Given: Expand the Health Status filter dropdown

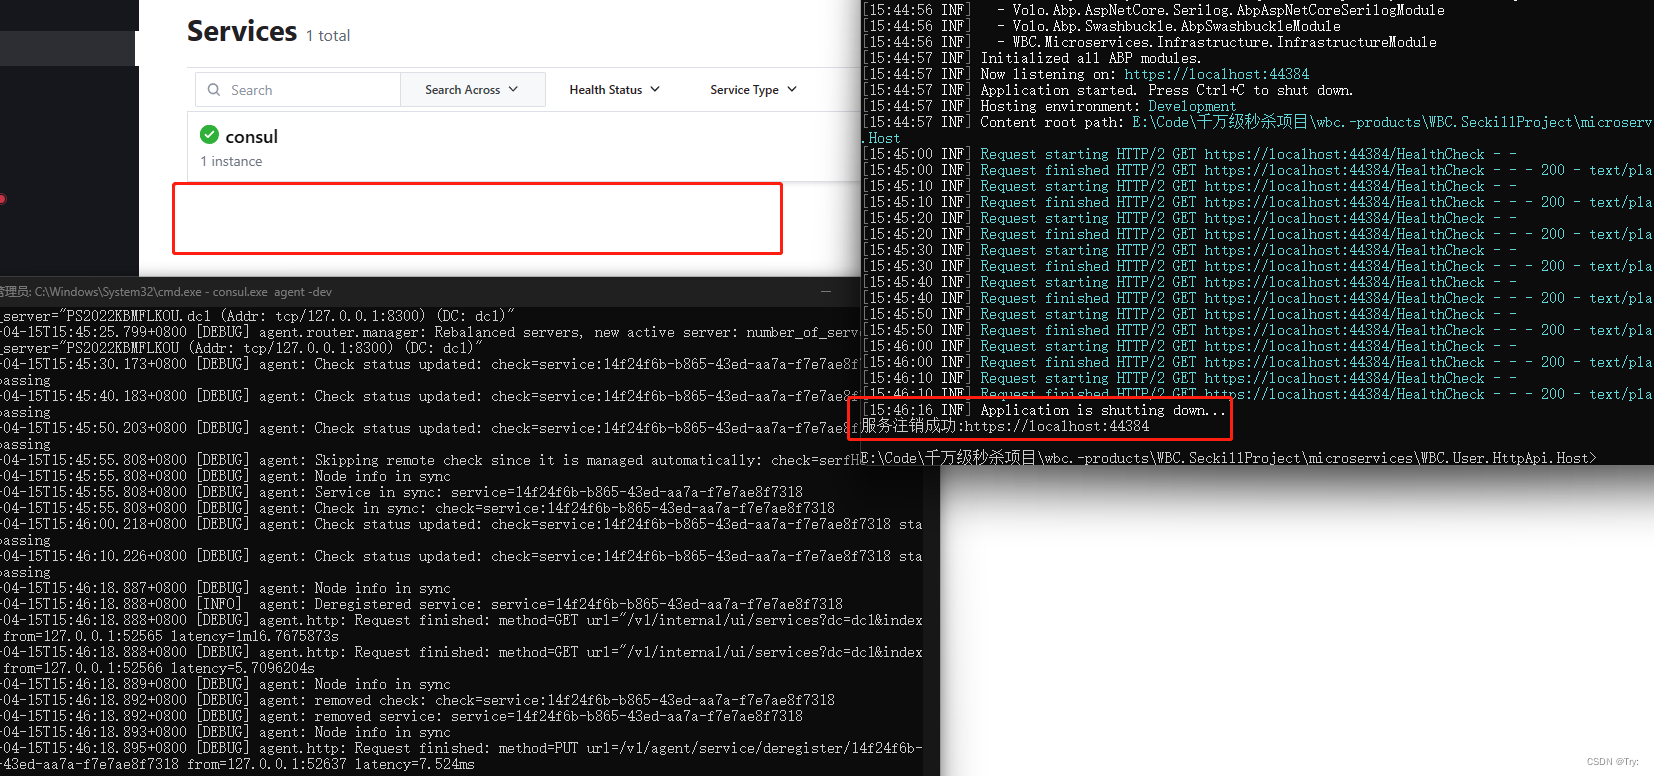Looking at the screenshot, I should [x=615, y=90].
